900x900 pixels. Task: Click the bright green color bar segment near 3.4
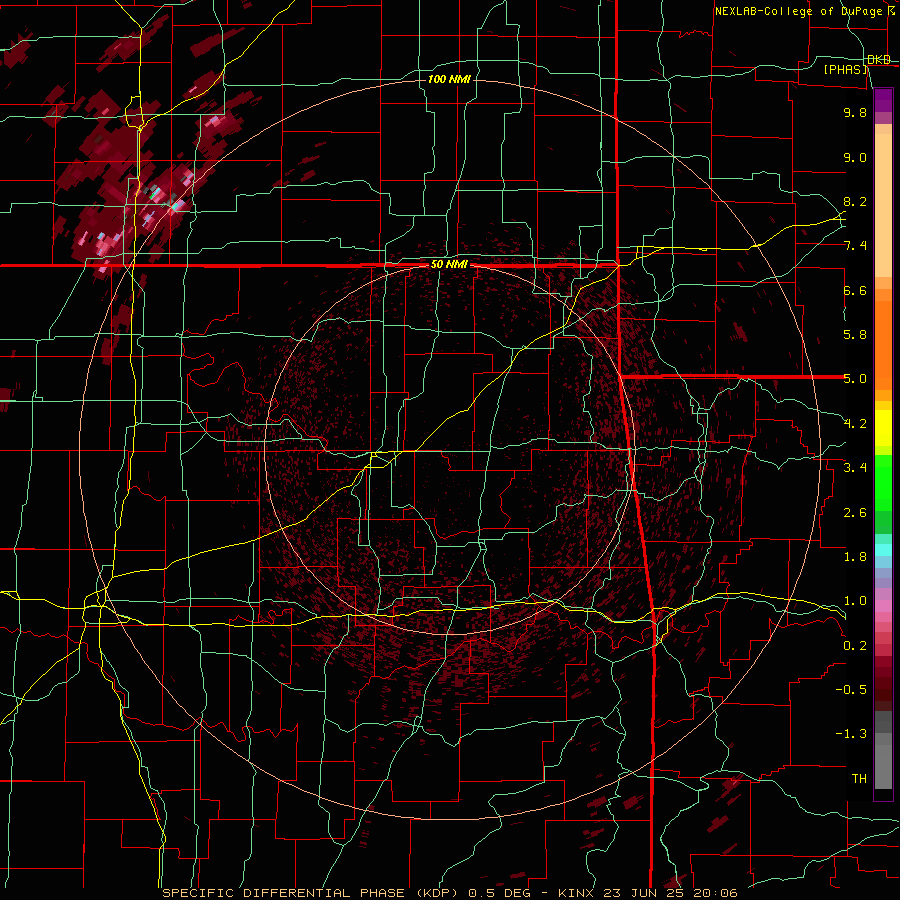coord(883,483)
